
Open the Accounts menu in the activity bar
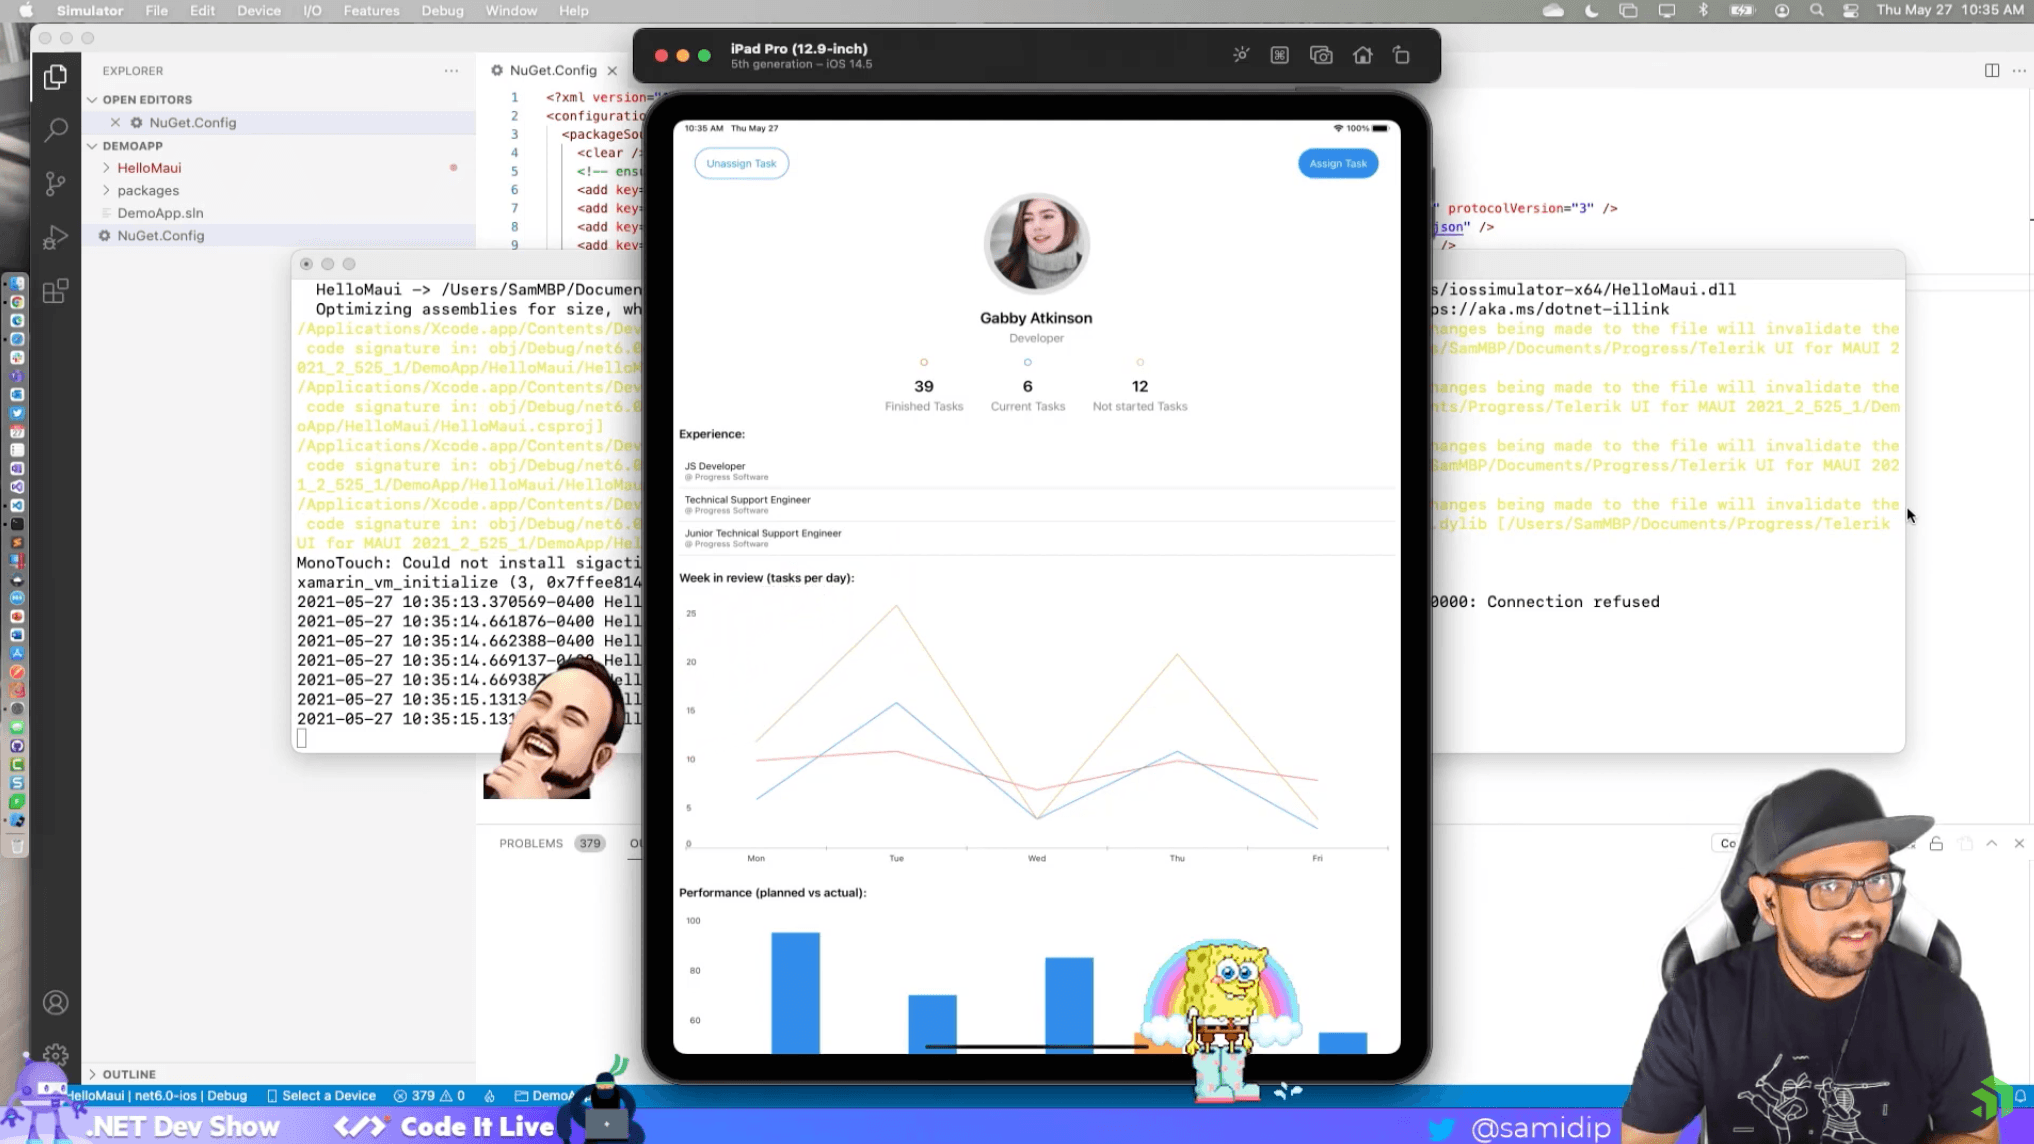pyautogui.click(x=56, y=1002)
